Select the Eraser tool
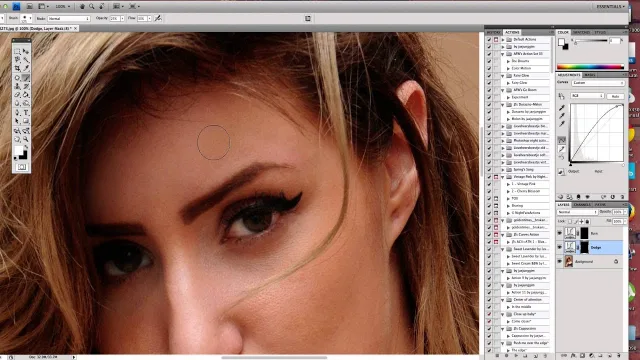The image size is (640, 360). click(17, 95)
